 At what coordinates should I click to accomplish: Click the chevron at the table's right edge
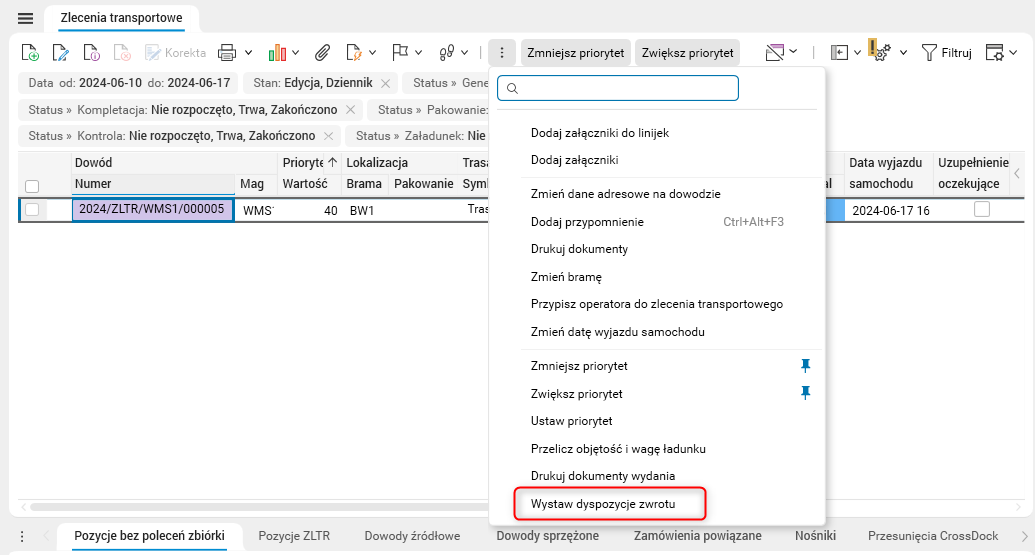[1017, 174]
